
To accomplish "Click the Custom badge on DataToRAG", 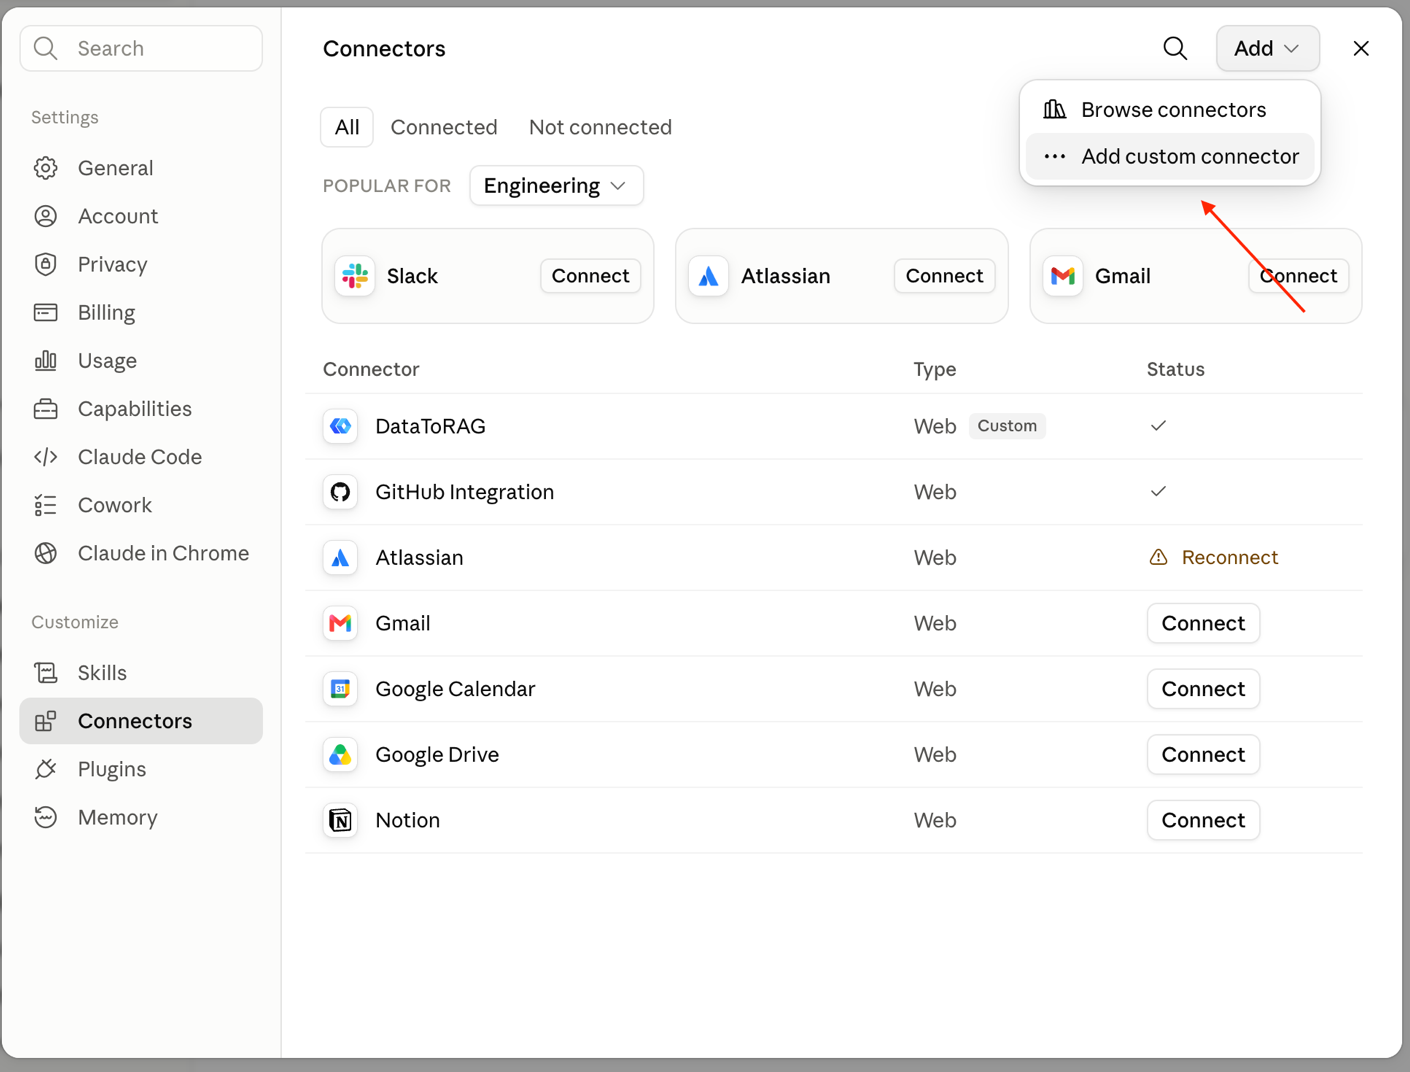I will 1007,426.
